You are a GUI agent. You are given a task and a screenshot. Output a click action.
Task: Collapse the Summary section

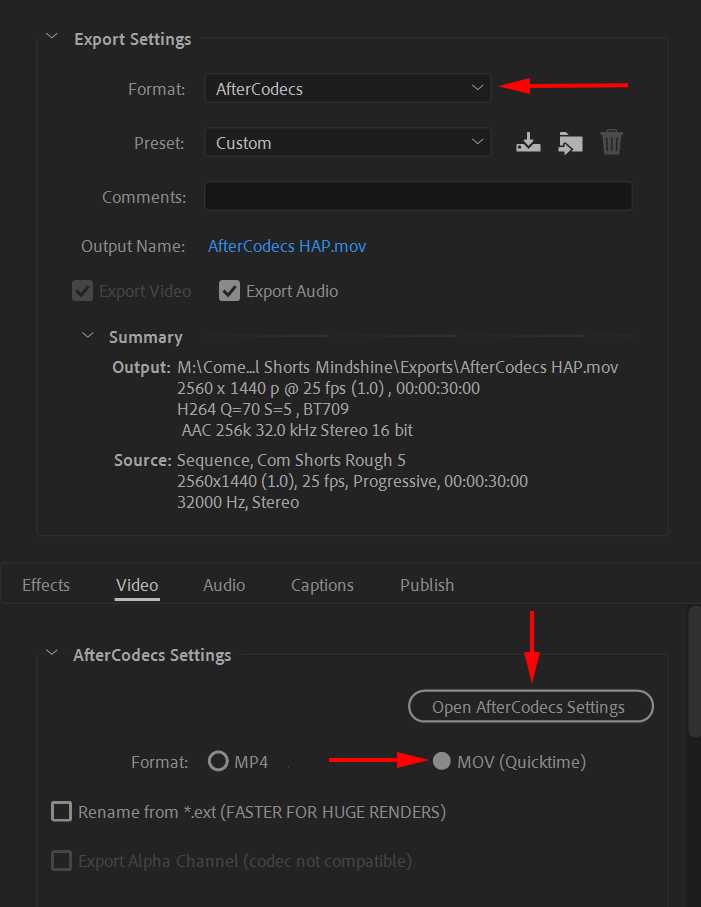click(x=87, y=336)
